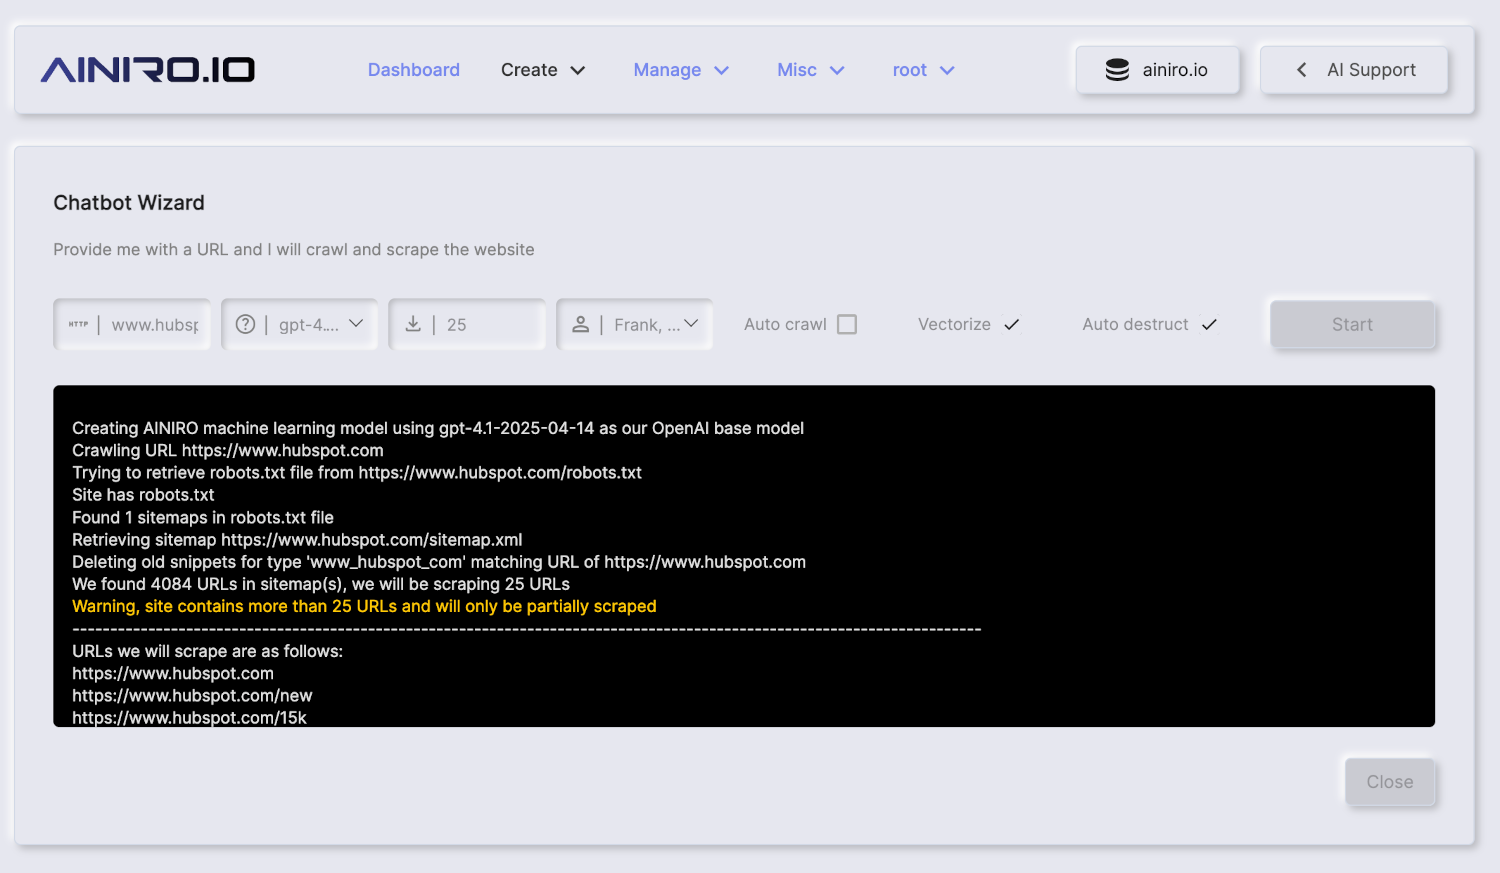Click the person icon in the flavor selector
The height and width of the screenshot is (873, 1500).
pyautogui.click(x=580, y=324)
